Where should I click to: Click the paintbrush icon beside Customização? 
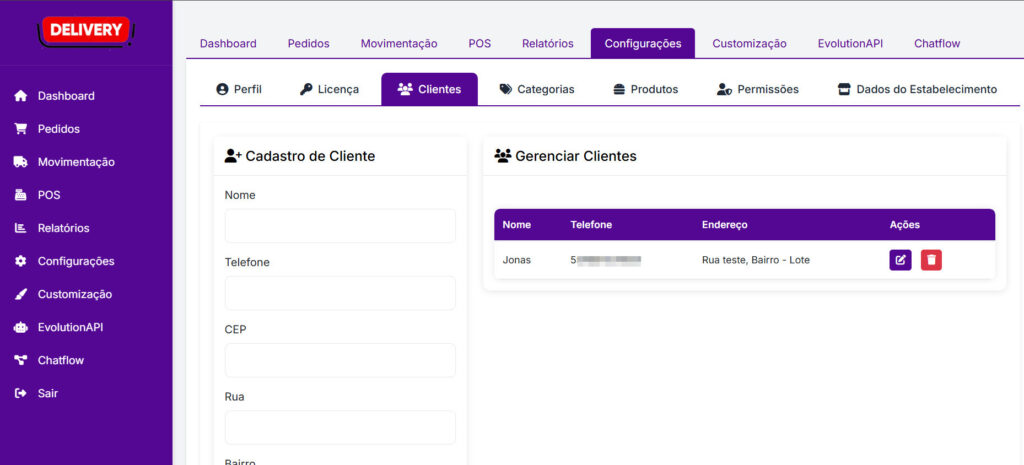click(21, 294)
